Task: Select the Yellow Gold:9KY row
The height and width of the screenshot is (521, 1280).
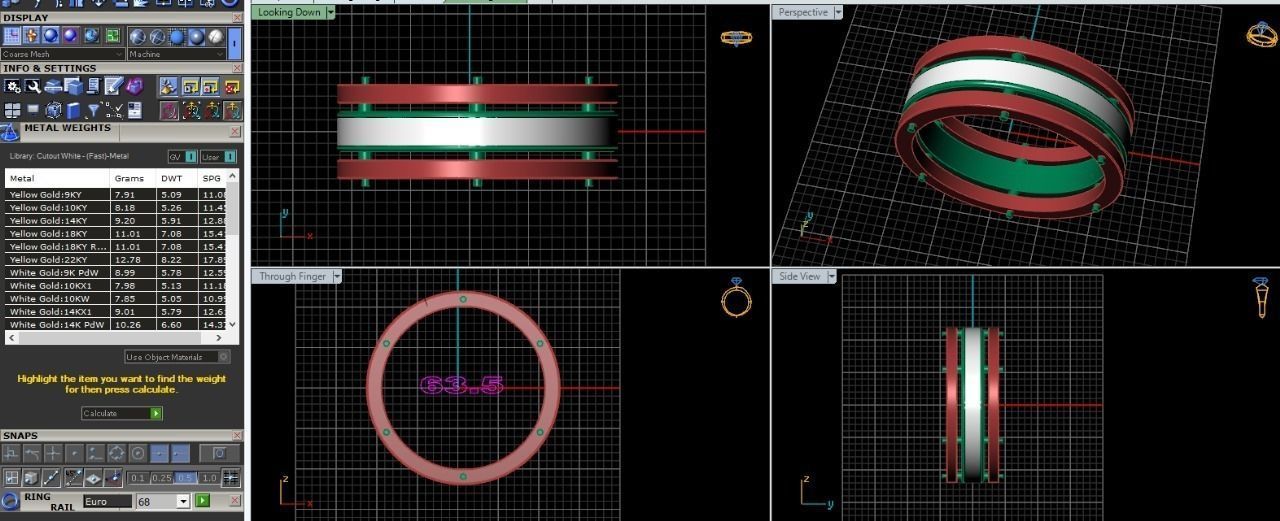Action: pyautogui.click(x=116, y=194)
